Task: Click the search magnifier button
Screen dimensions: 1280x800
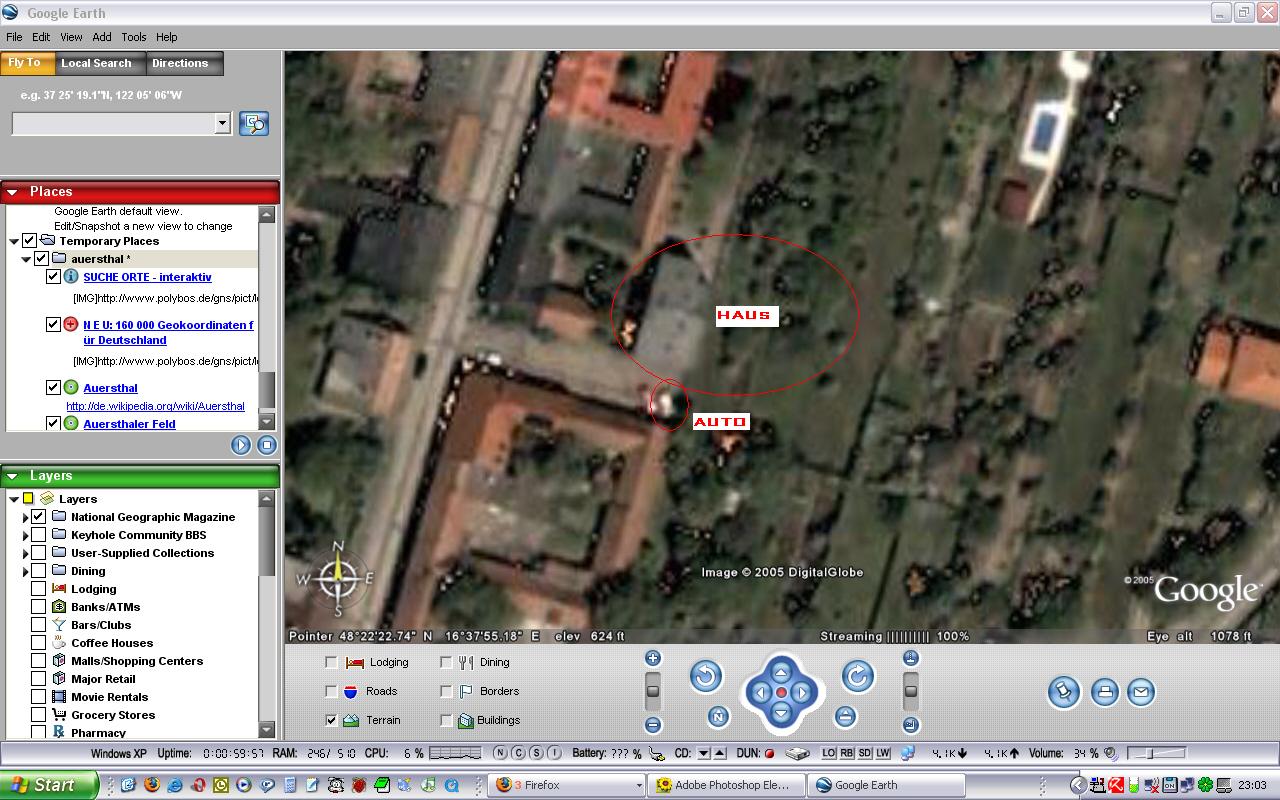Action: pos(254,123)
